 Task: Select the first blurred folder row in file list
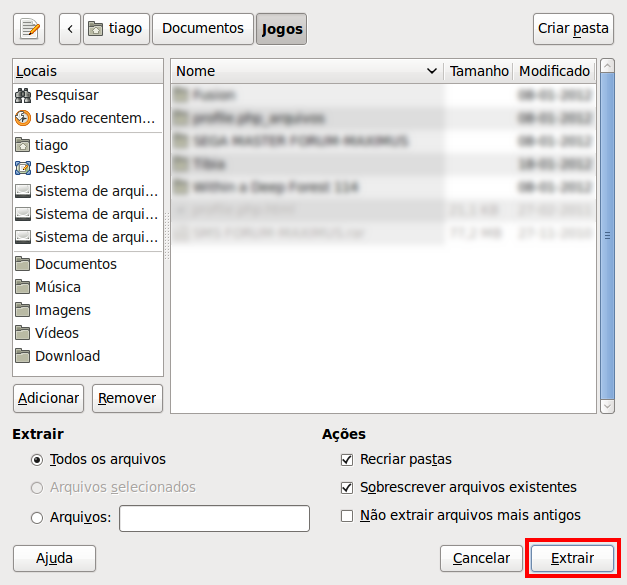click(383, 95)
